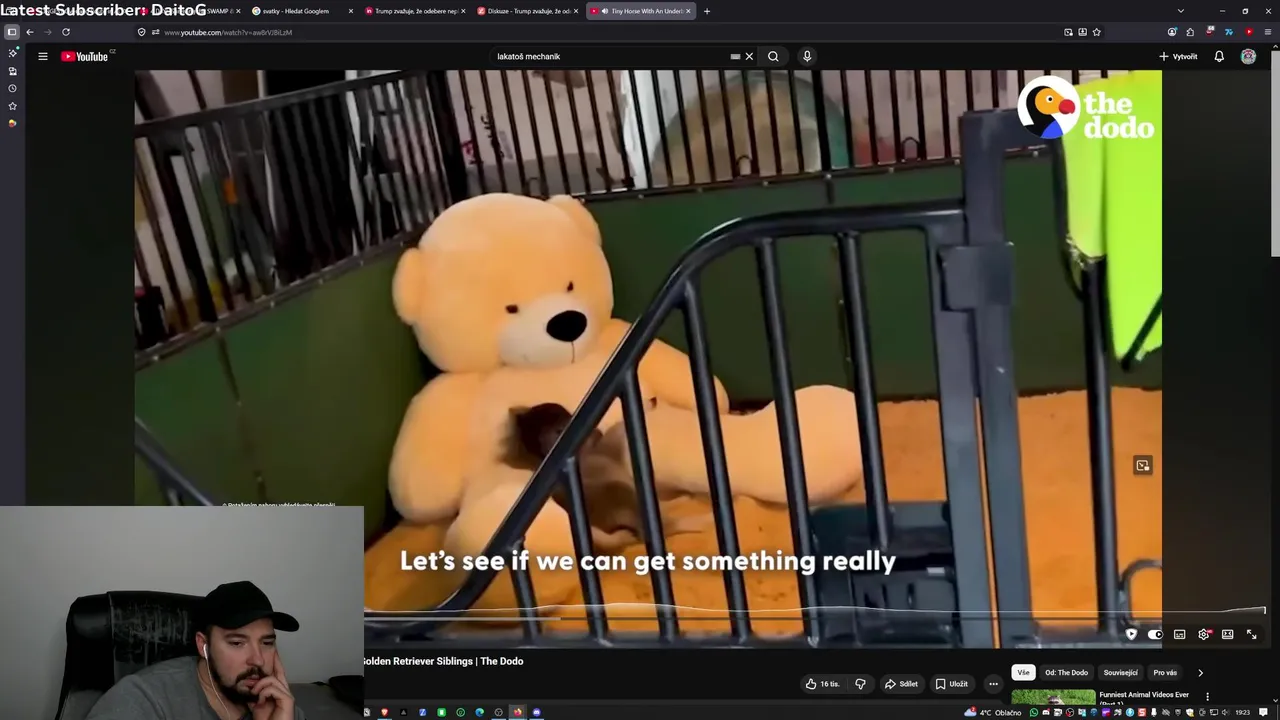Screen dimensions: 1280x720
Task: Toggle subtitles in the video player
Action: 1179,634
